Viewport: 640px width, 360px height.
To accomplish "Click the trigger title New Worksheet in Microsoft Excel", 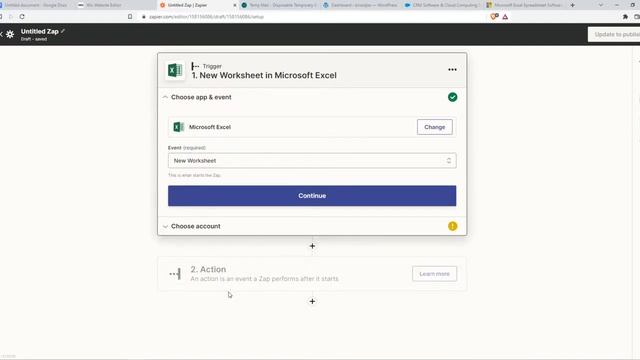I will coord(264,76).
